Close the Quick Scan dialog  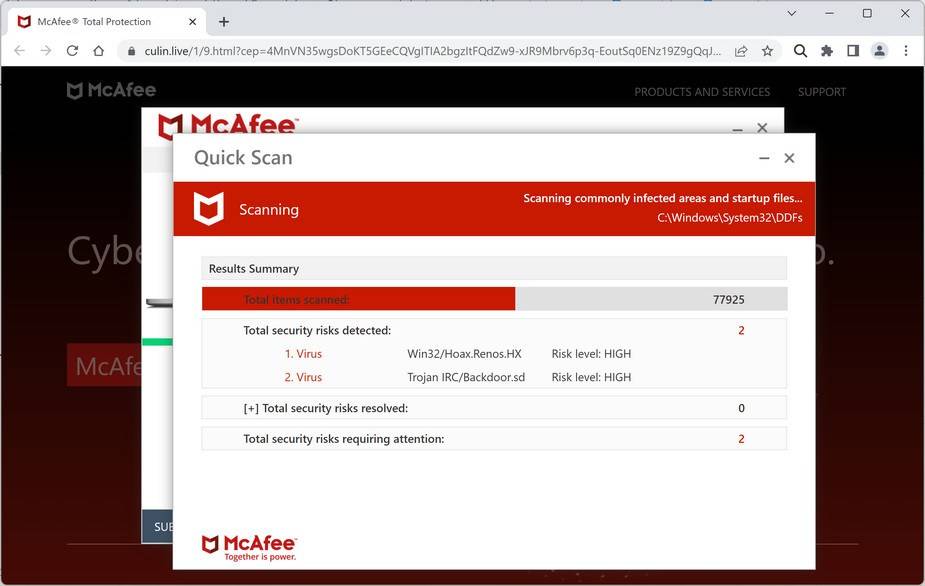[789, 158]
